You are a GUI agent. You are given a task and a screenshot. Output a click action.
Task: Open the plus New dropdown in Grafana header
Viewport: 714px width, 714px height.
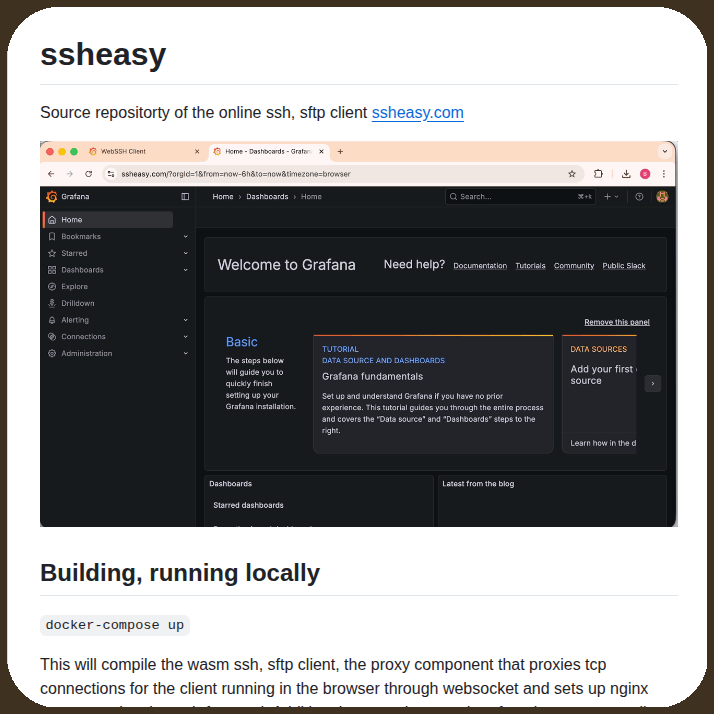point(611,197)
